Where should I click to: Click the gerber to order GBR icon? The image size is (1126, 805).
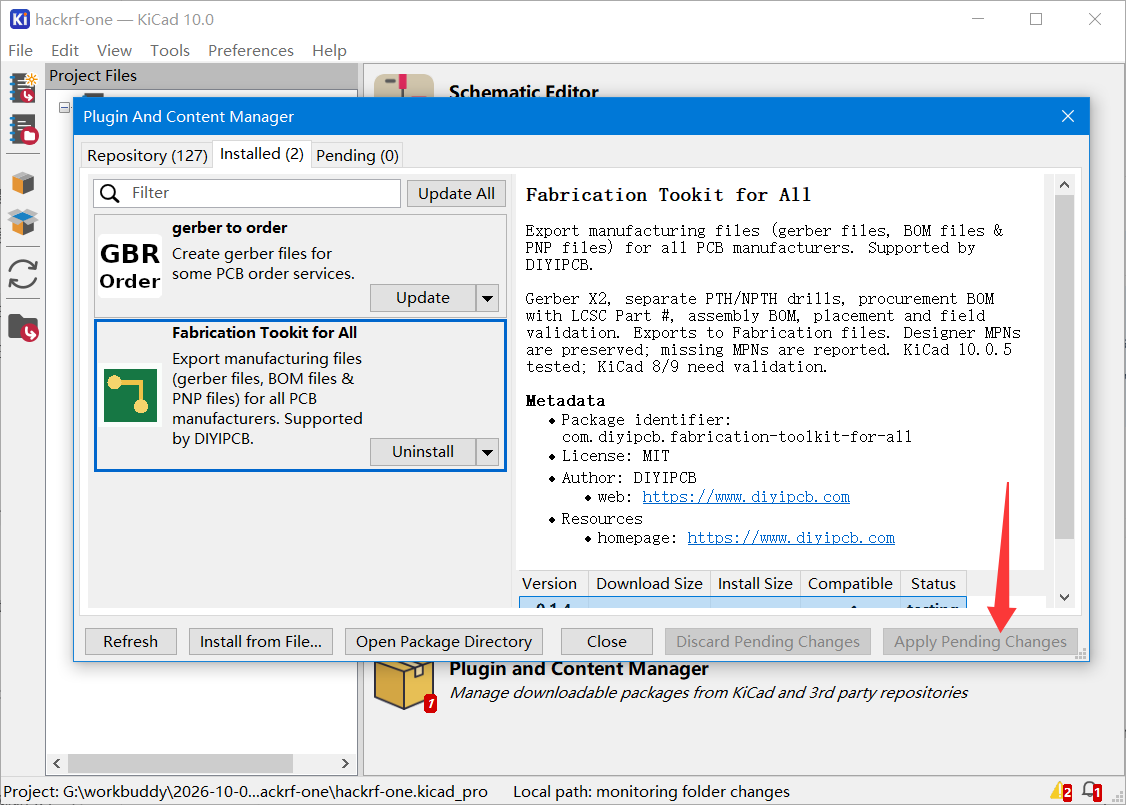130,266
